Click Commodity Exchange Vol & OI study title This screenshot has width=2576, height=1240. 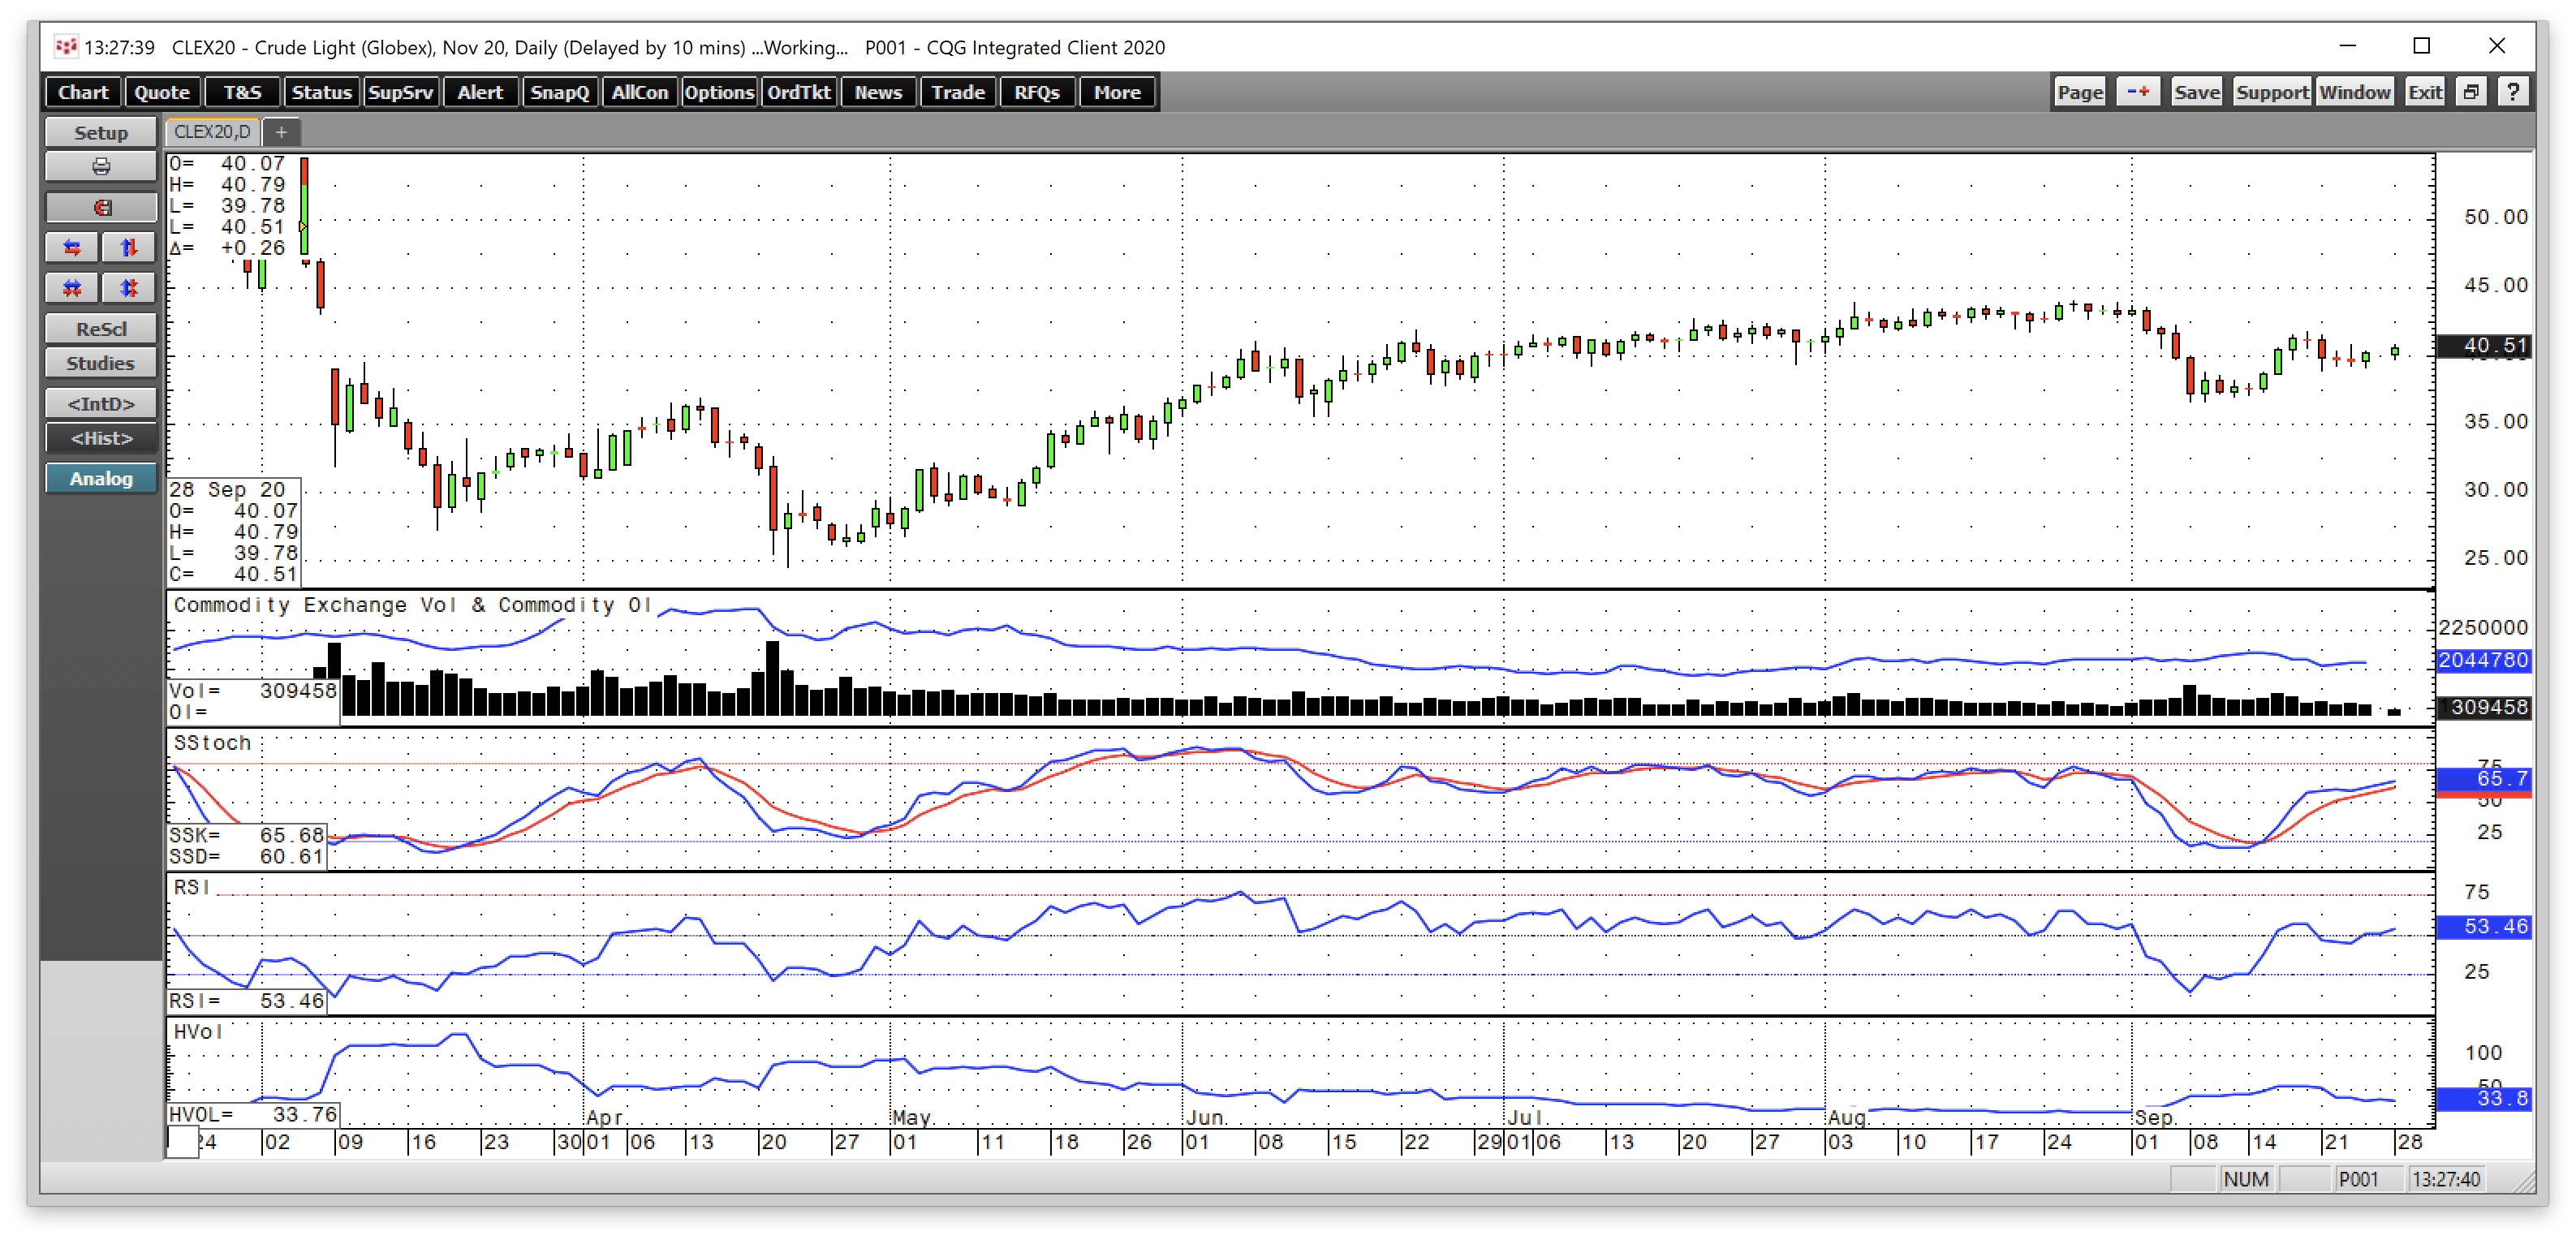(x=412, y=605)
